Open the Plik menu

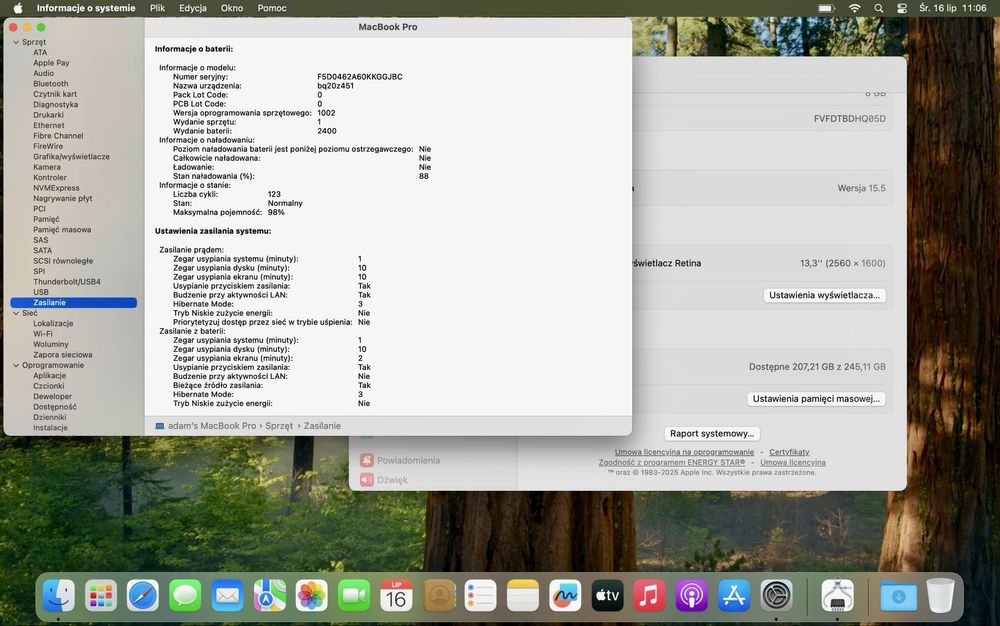[x=158, y=8]
